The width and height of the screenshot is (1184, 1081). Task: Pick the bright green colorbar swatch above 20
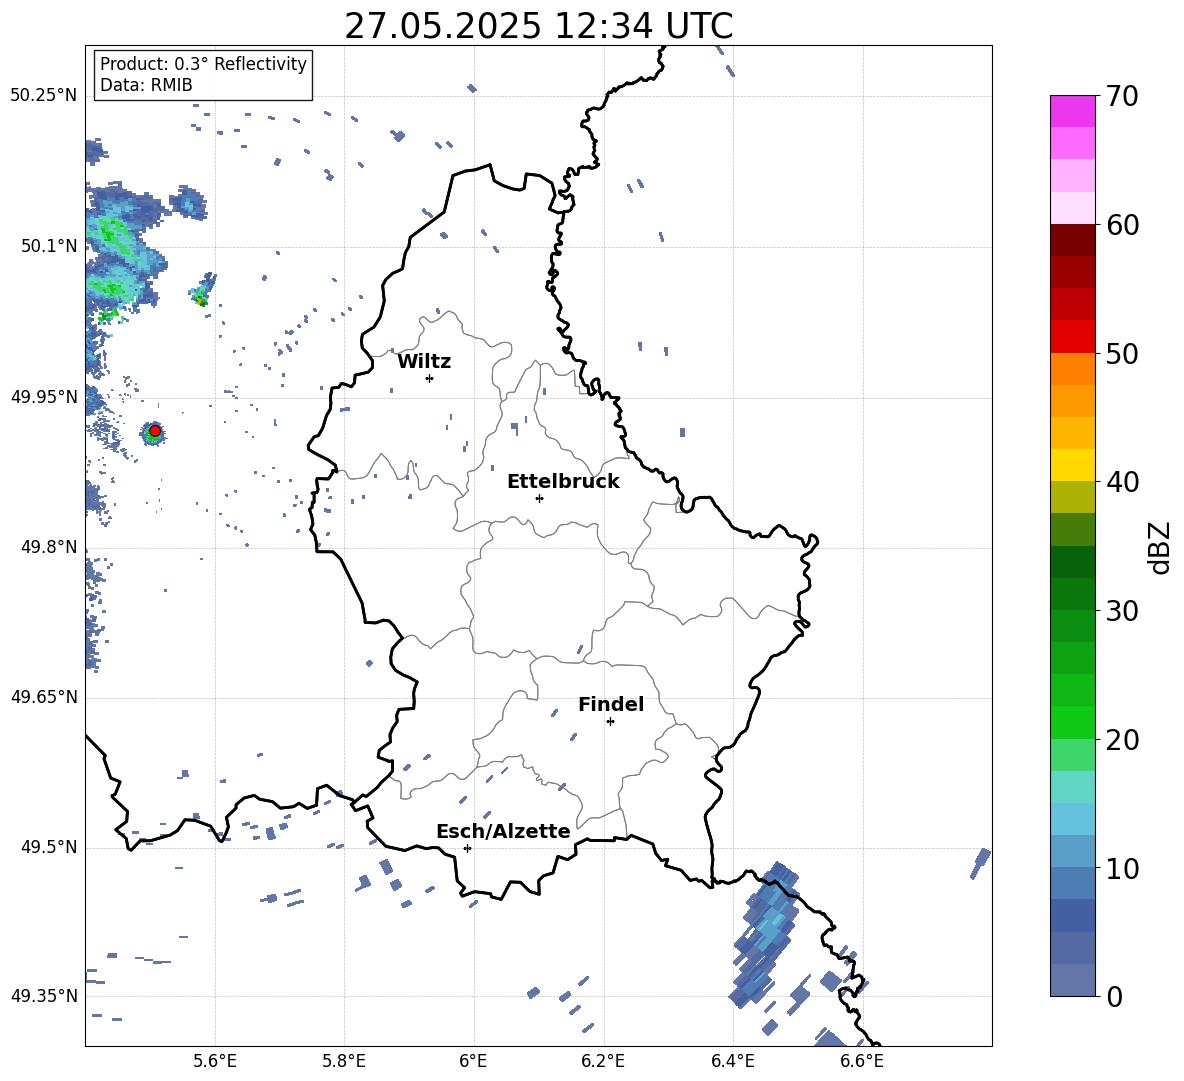point(1072,722)
